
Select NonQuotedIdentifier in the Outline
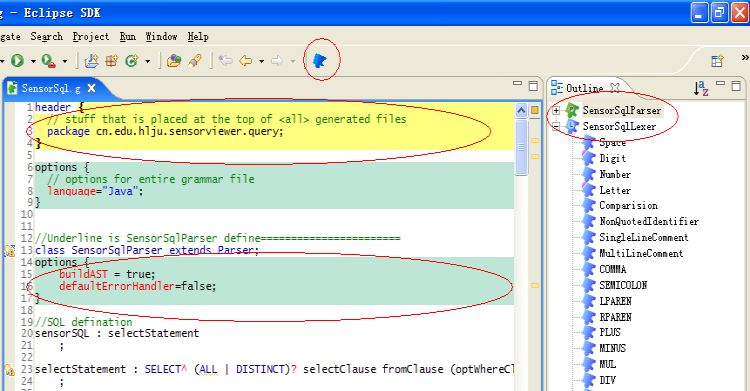(649, 222)
